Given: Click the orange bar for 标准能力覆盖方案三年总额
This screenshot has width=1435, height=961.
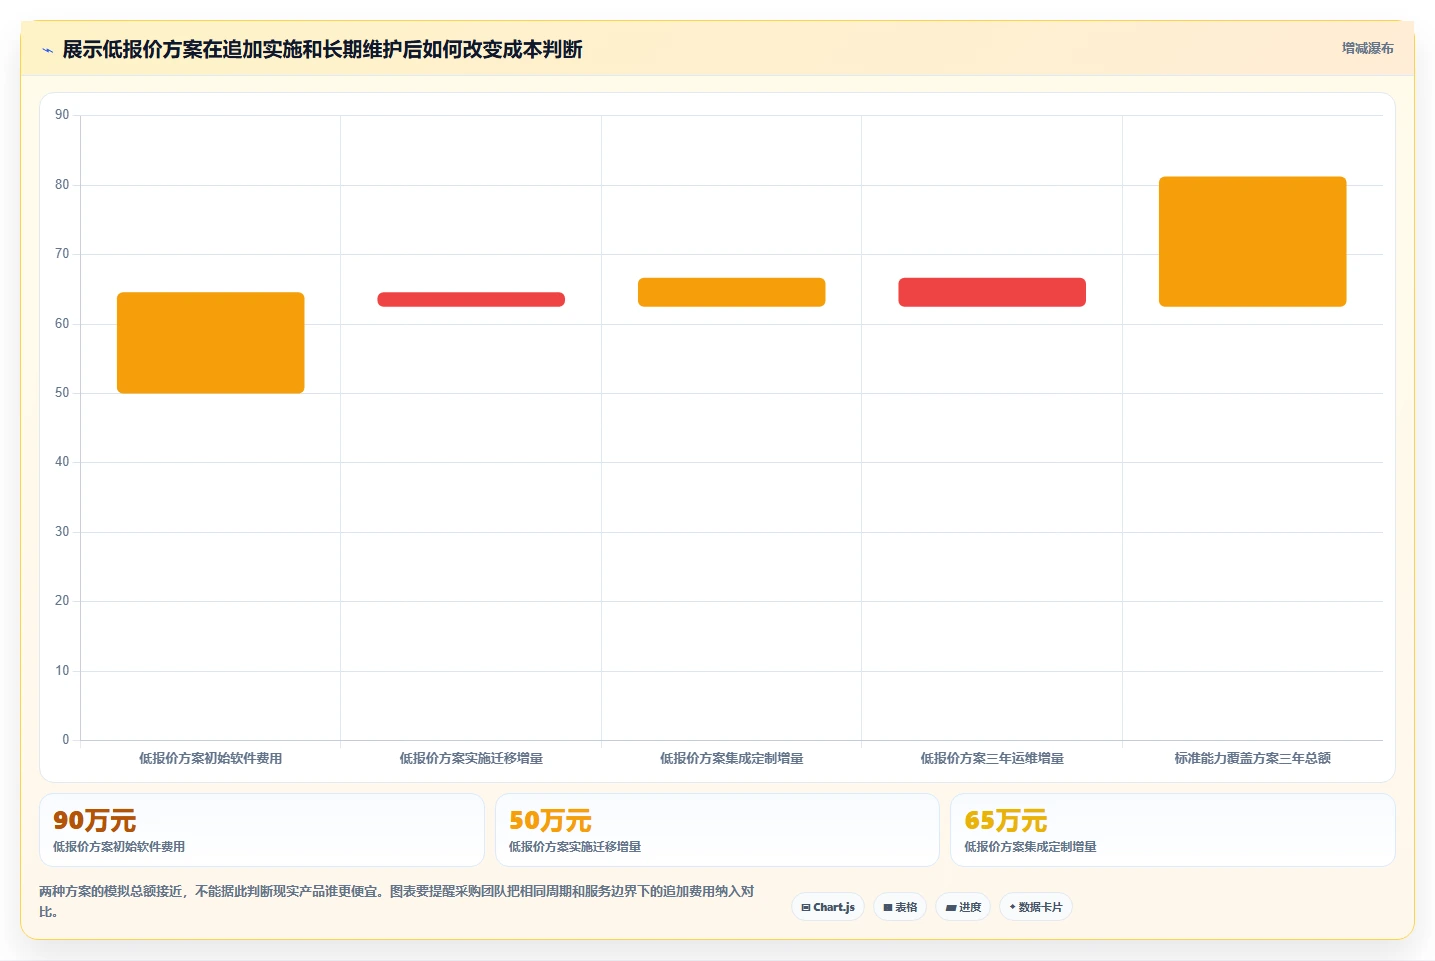Looking at the screenshot, I should click(1253, 242).
